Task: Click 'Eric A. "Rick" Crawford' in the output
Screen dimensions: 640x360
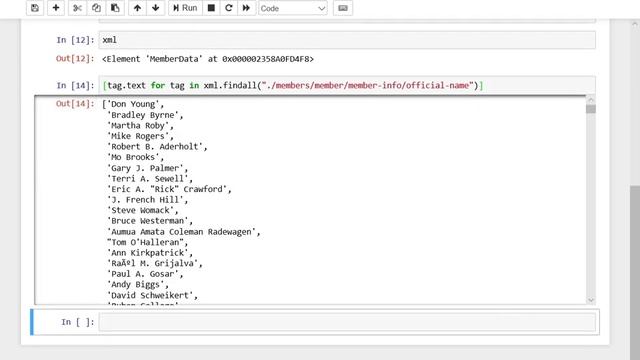Action: 167,189
